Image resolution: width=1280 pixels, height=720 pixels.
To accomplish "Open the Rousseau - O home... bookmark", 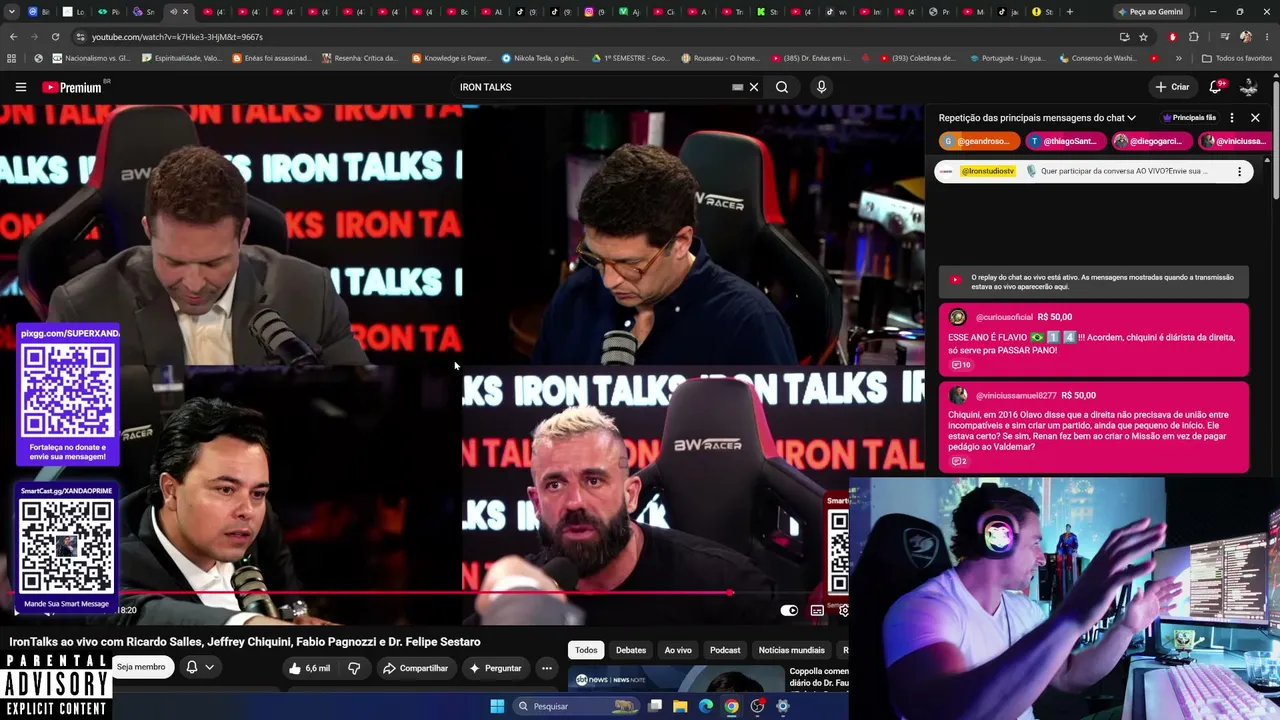I will 720,58.
